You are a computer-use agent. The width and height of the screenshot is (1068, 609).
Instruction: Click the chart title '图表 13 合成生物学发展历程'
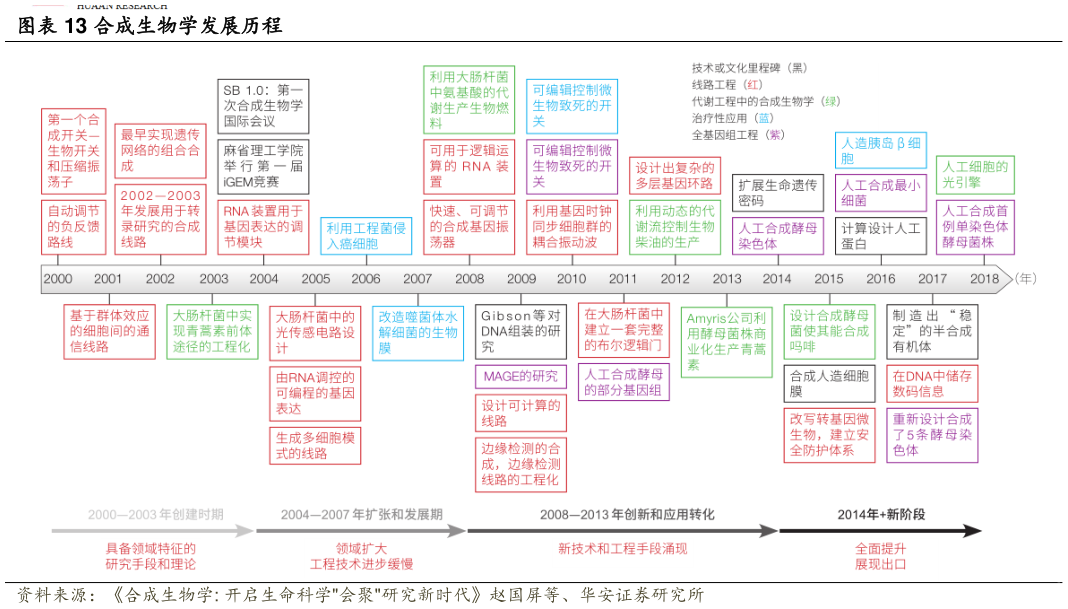tap(150, 26)
